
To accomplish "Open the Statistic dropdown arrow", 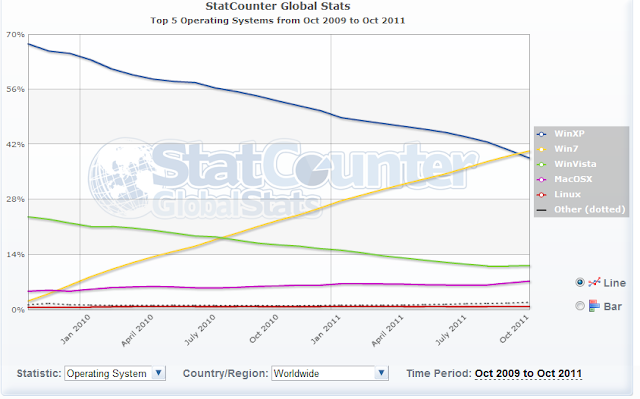I will [x=158, y=373].
